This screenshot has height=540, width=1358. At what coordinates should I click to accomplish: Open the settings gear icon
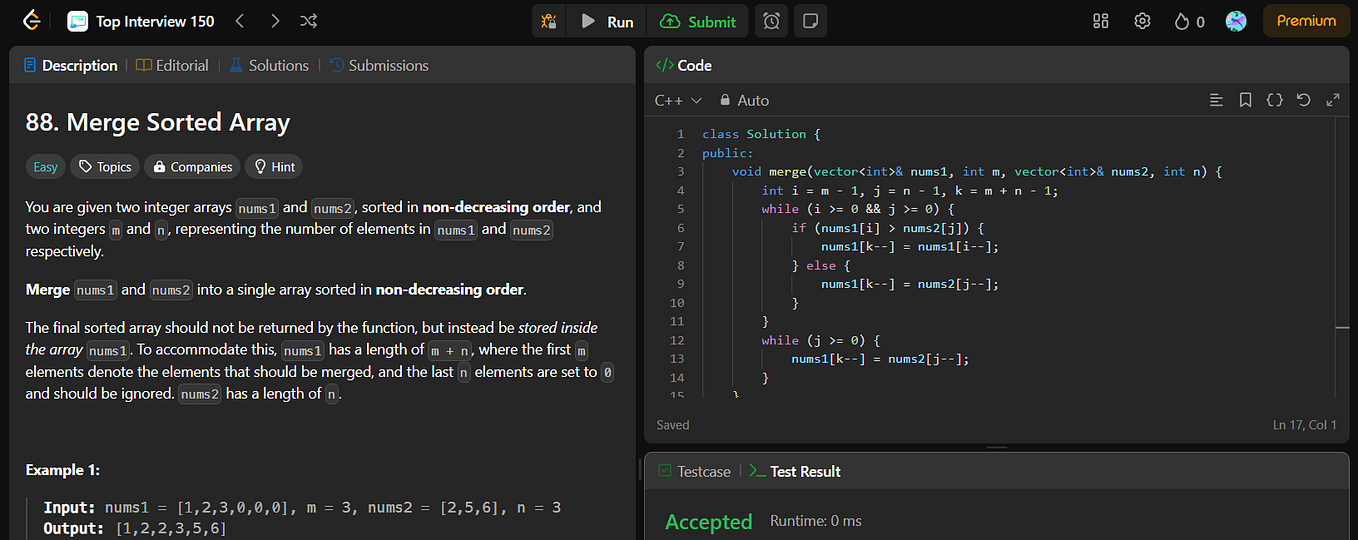1142,21
